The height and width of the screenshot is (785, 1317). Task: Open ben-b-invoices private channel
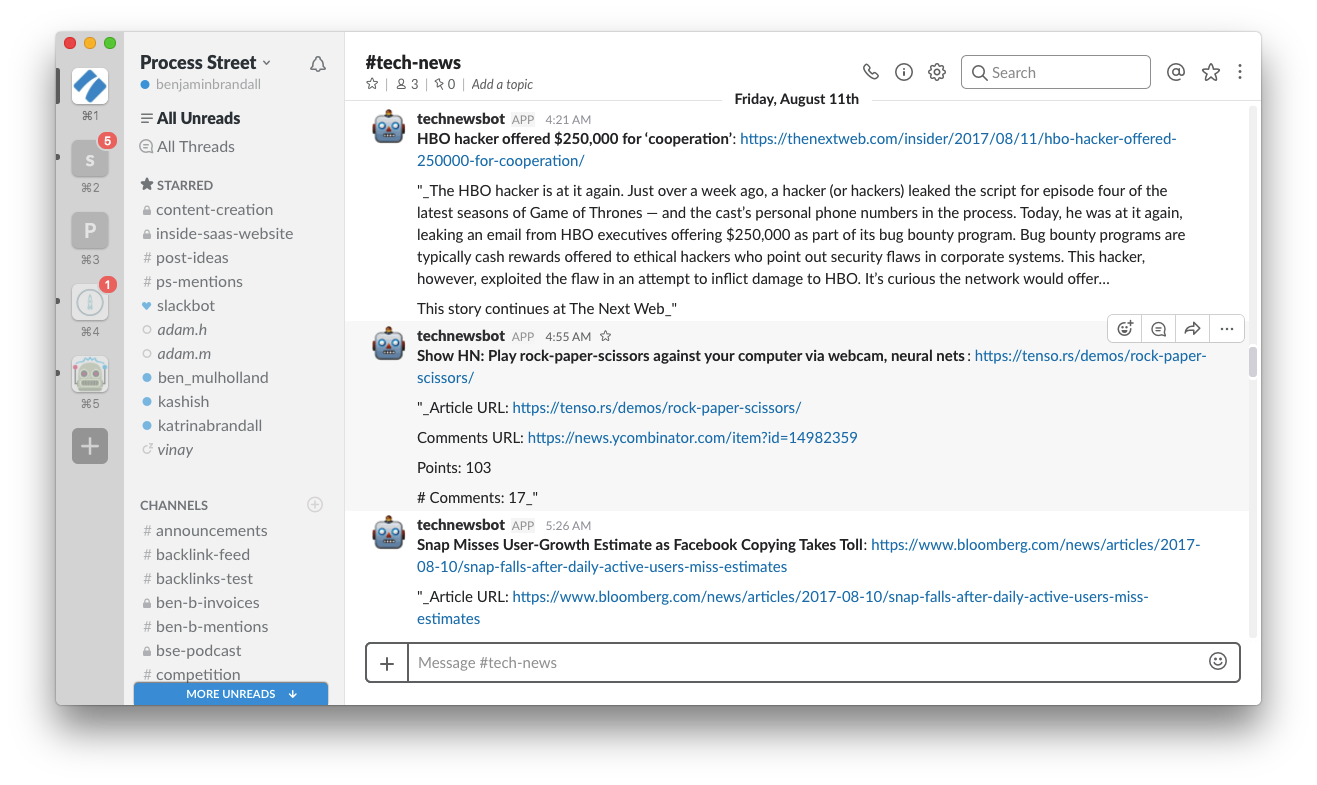coord(207,603)
